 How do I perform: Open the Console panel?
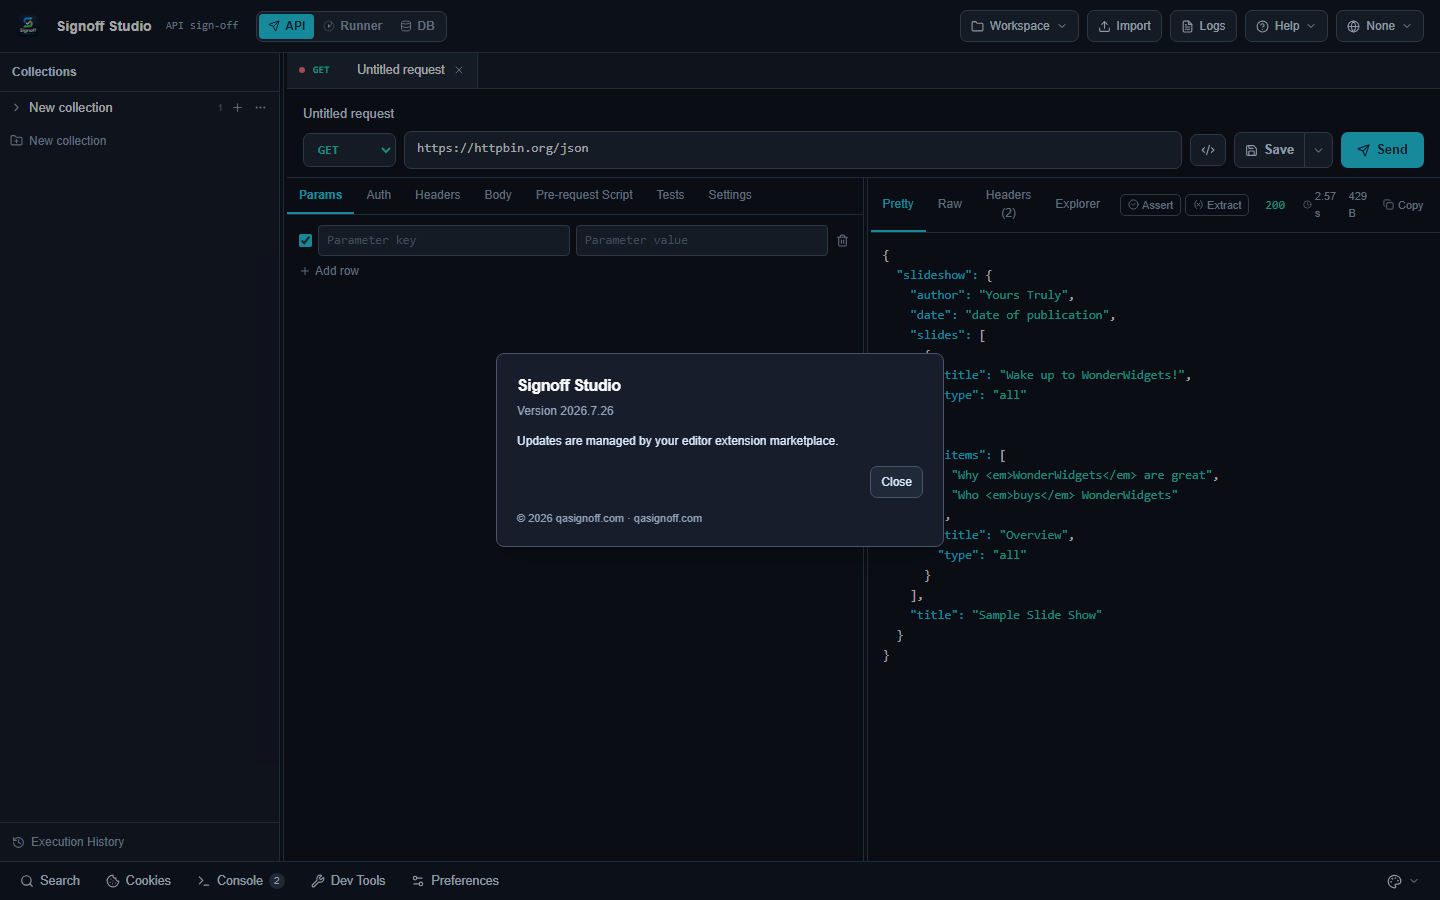240,881
